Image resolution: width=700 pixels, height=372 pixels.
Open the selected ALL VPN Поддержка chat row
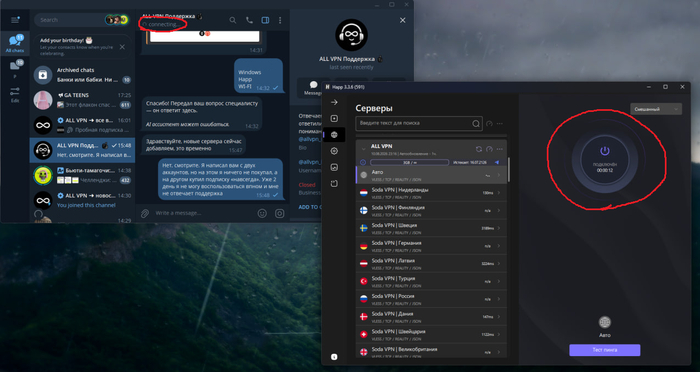coord(82,150)
